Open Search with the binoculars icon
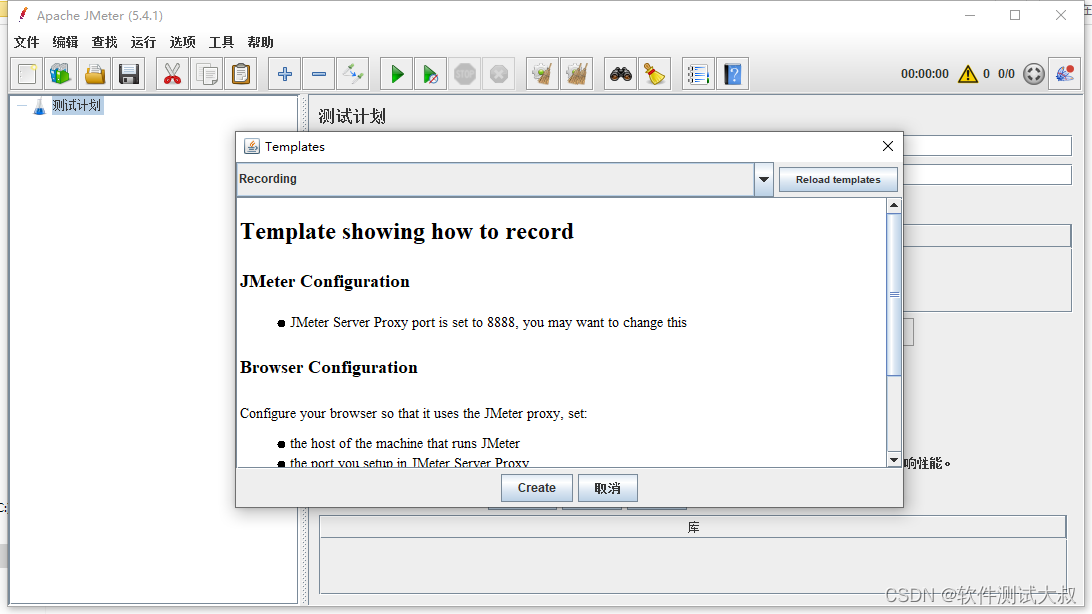 (x=620, y=74)
